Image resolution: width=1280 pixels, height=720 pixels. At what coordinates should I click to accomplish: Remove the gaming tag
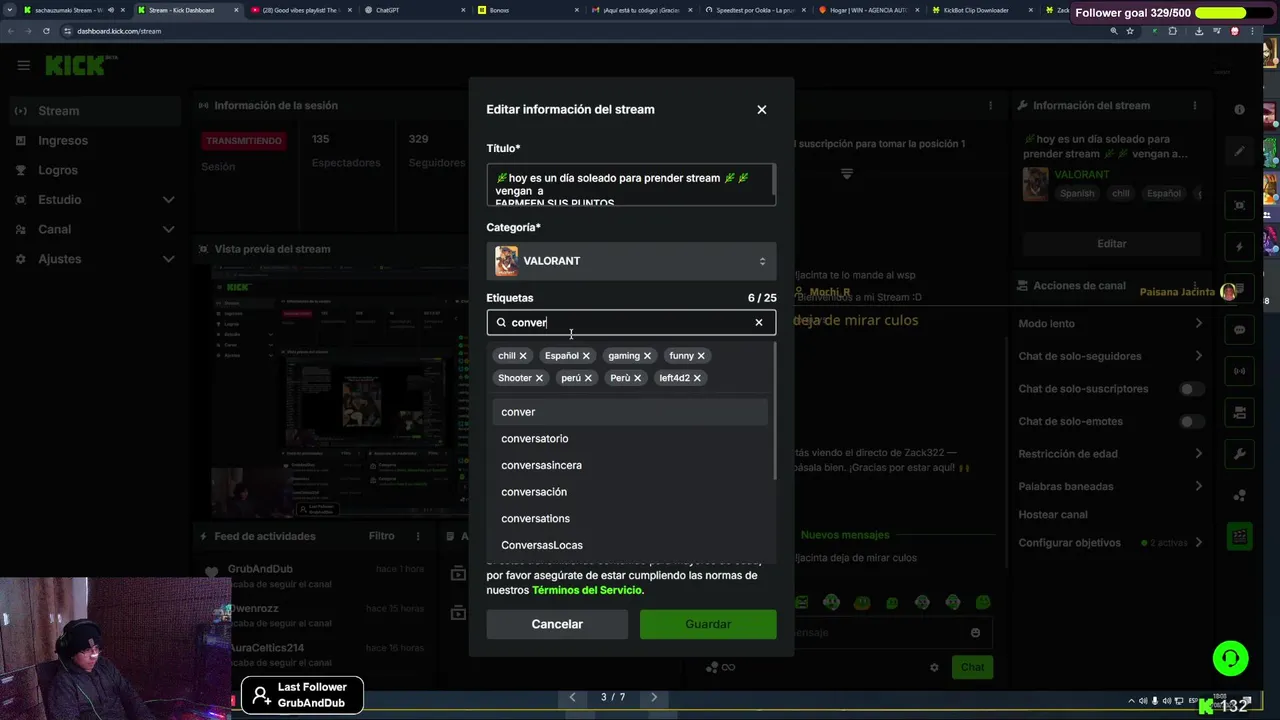(647, 356)
